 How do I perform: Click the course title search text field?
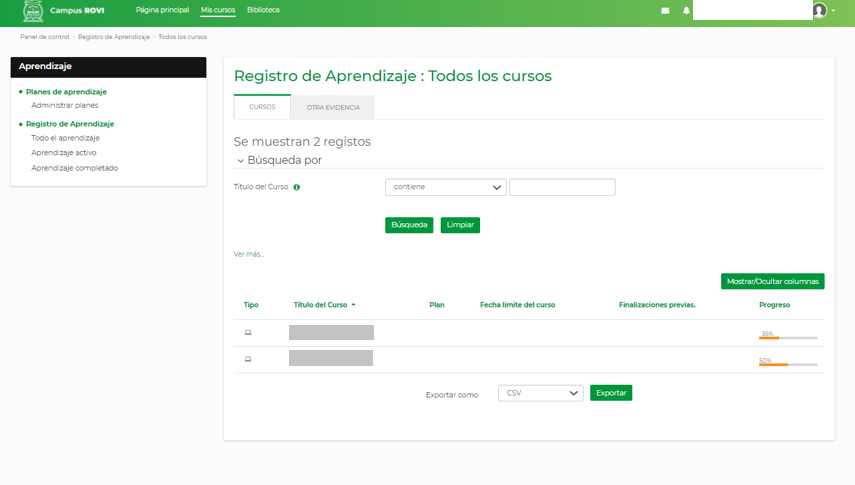point(562,187)
